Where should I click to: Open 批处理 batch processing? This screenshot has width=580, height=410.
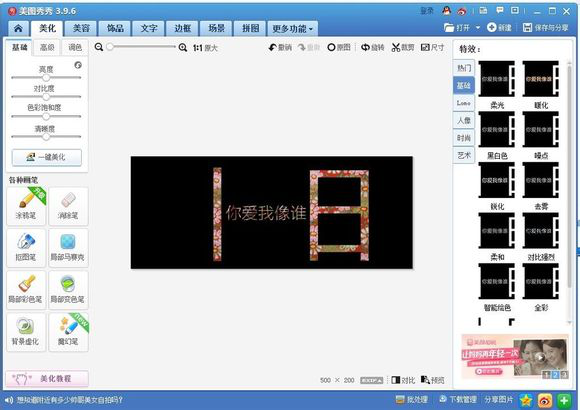[x=412, y=400]
